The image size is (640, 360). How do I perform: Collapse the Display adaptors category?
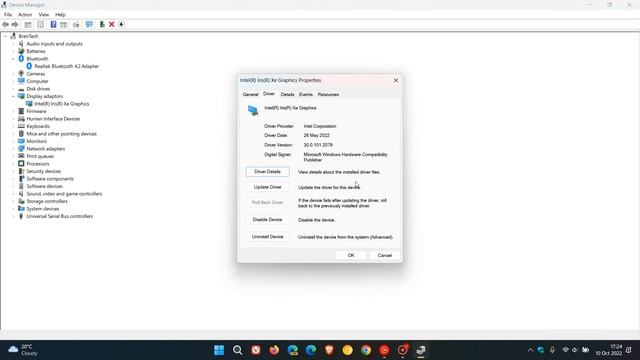pos(13,96)
